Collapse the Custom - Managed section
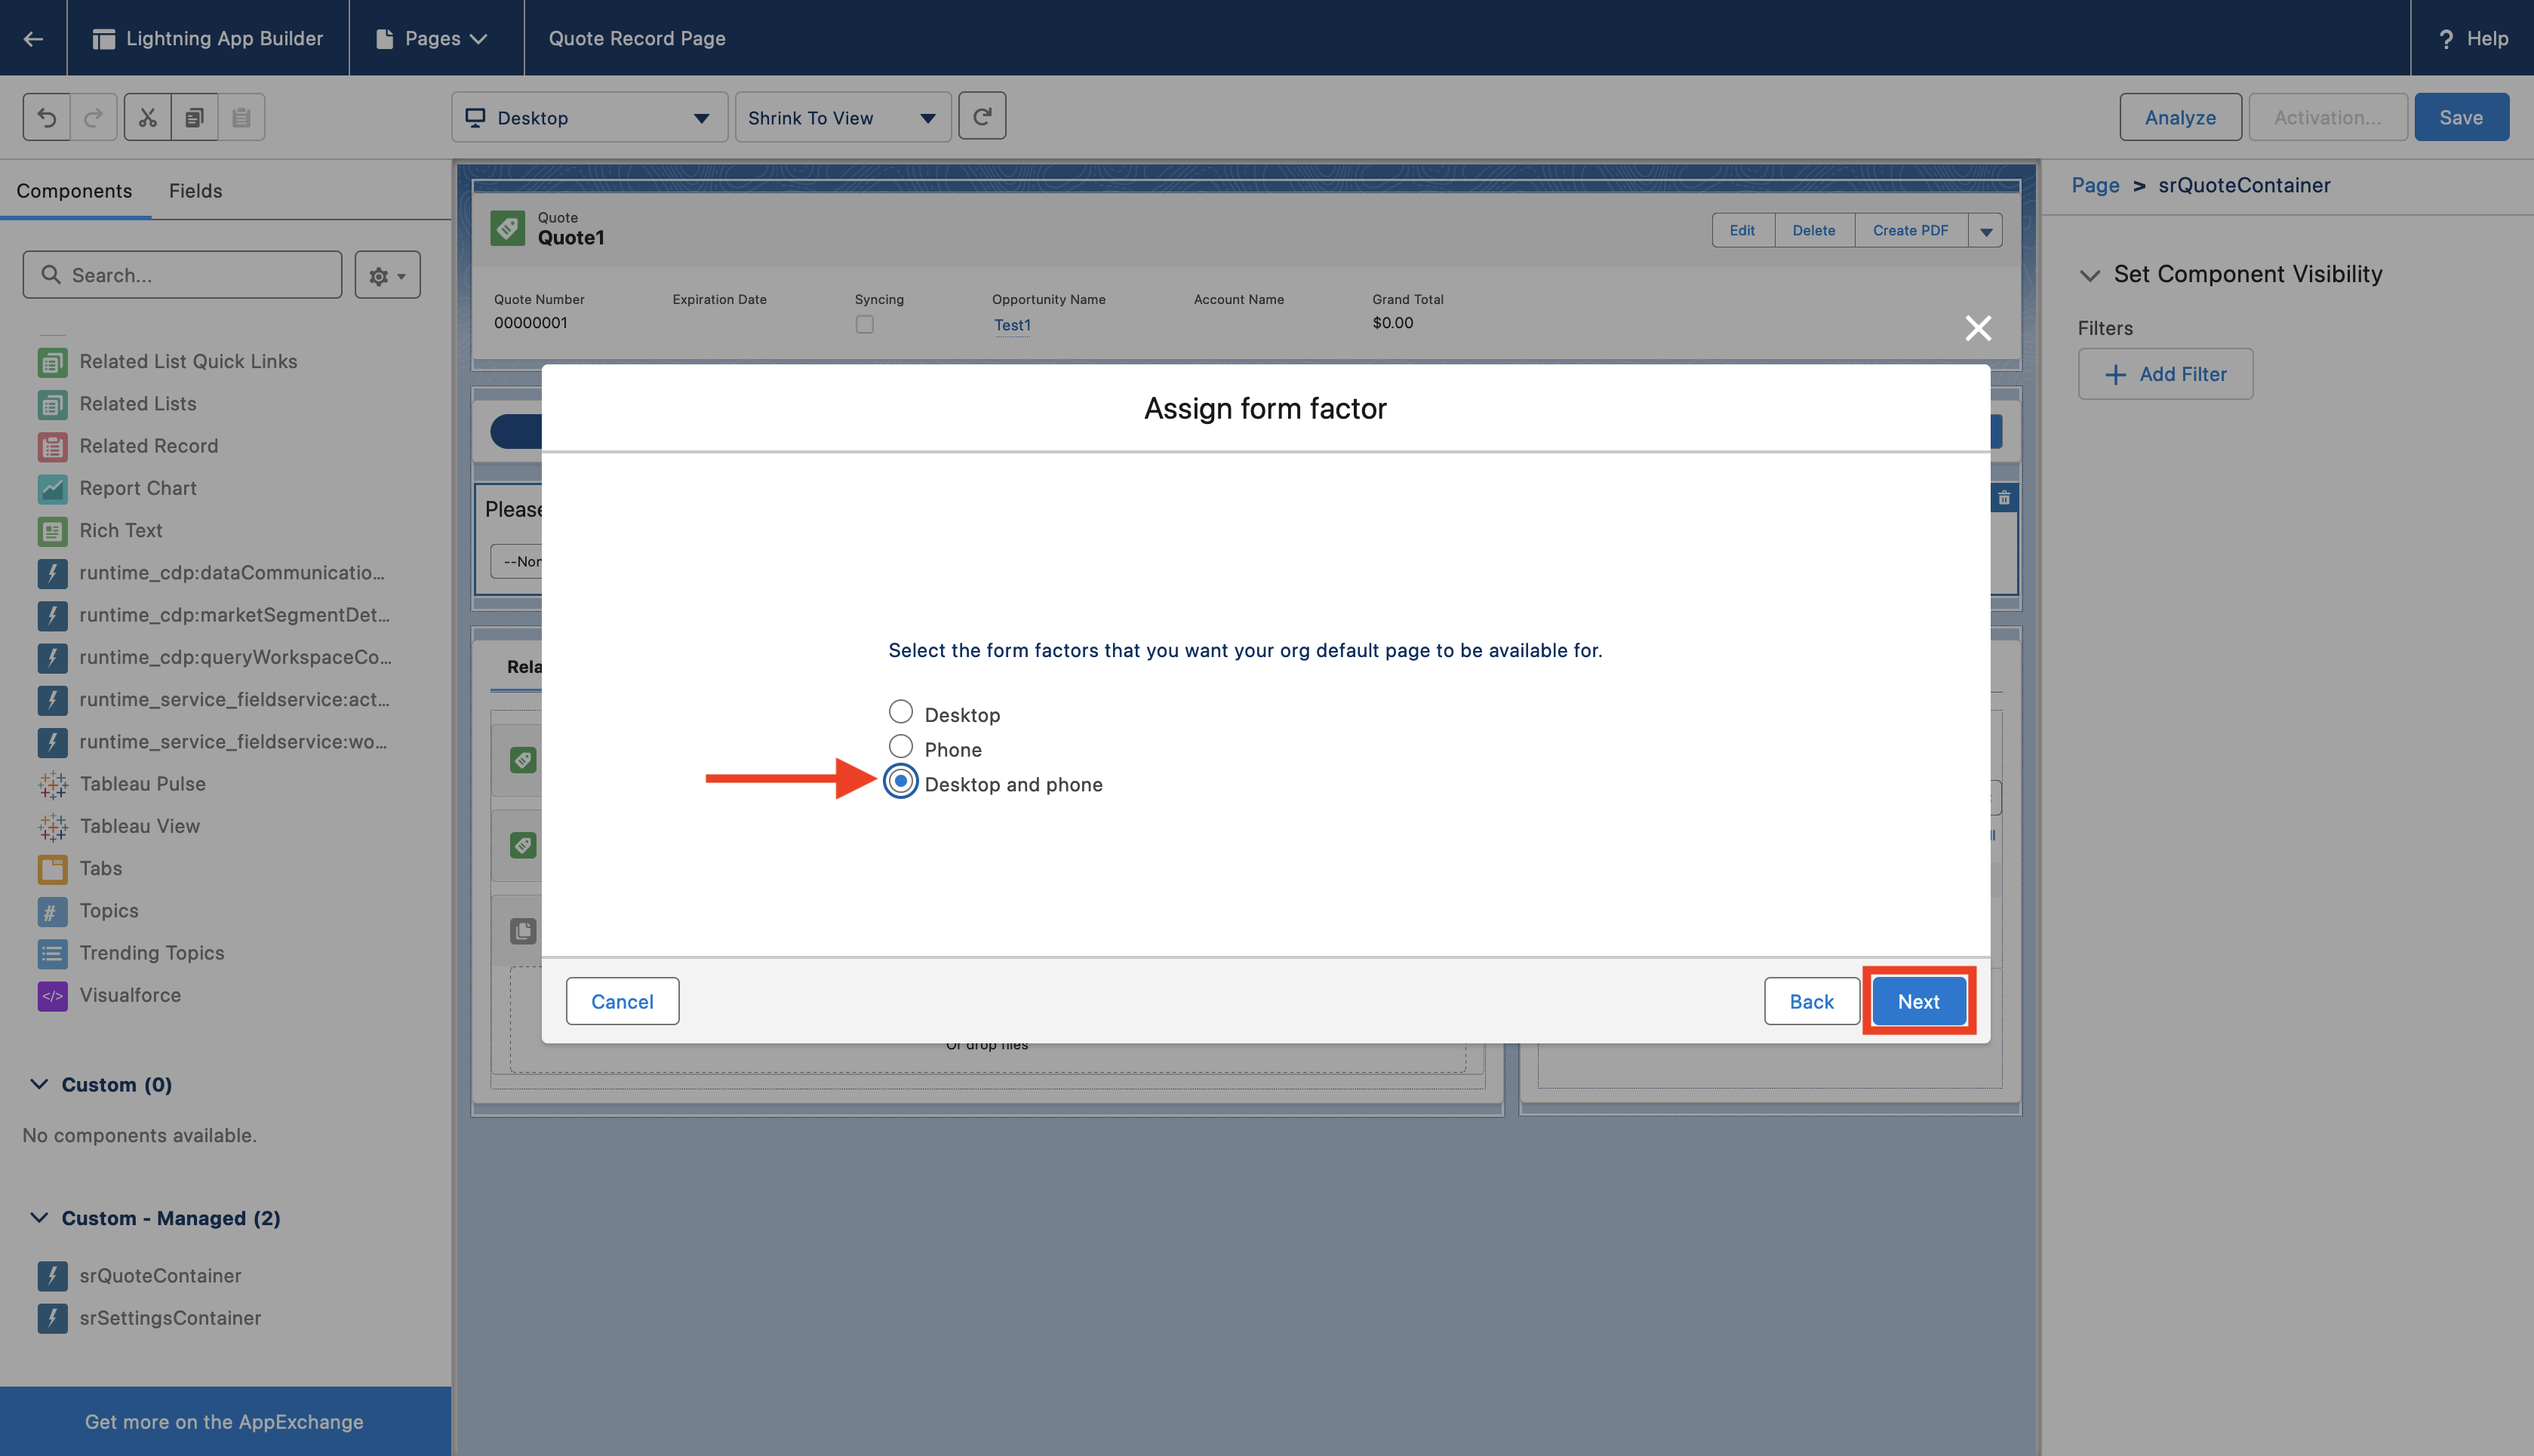Image resolution: width=2534 pixels, height=1456 pixels. [39, 1217]
